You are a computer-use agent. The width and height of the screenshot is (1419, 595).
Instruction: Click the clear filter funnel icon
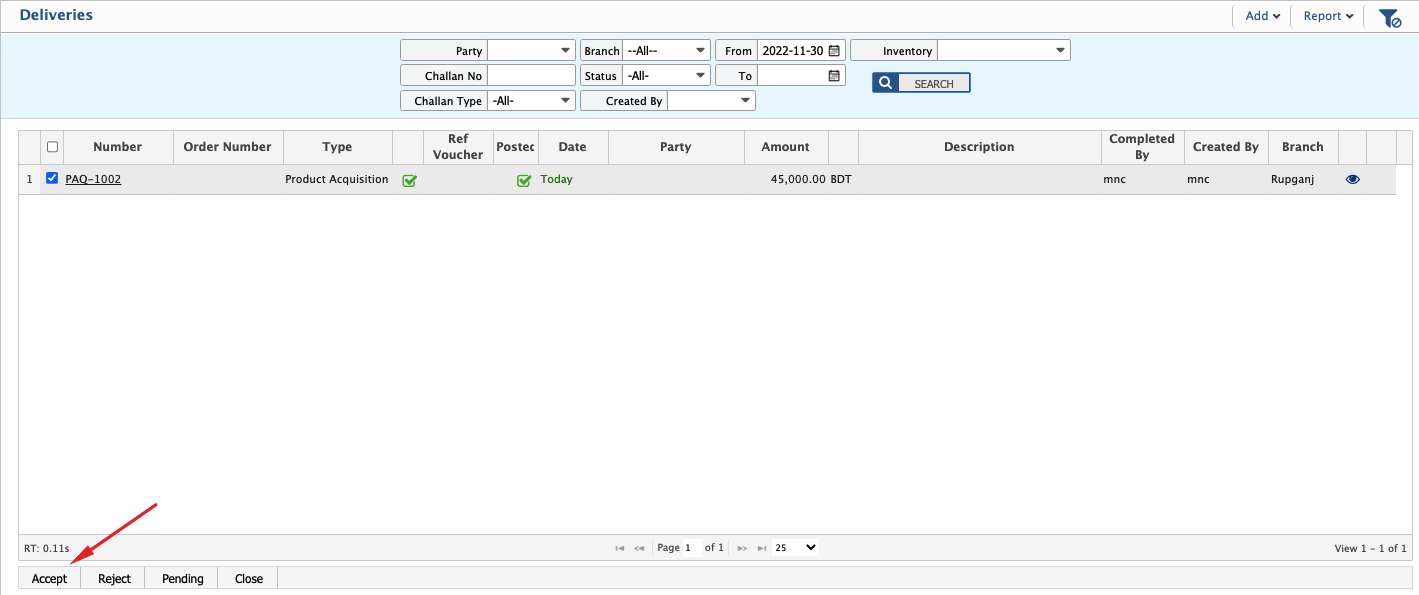tap(1389, 17)
